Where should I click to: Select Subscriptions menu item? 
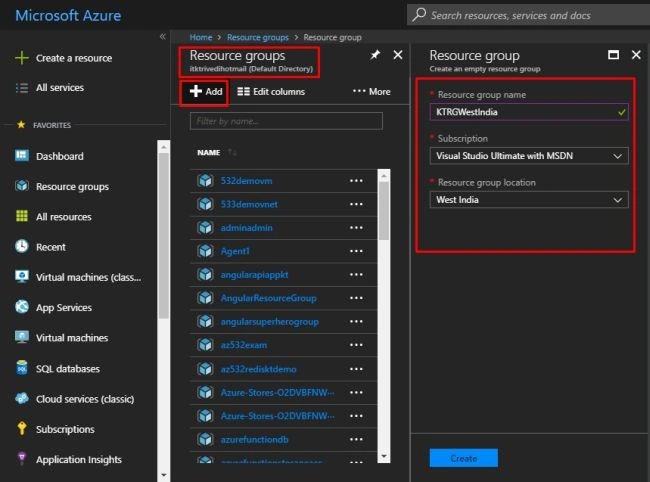[x=65, y=429]
